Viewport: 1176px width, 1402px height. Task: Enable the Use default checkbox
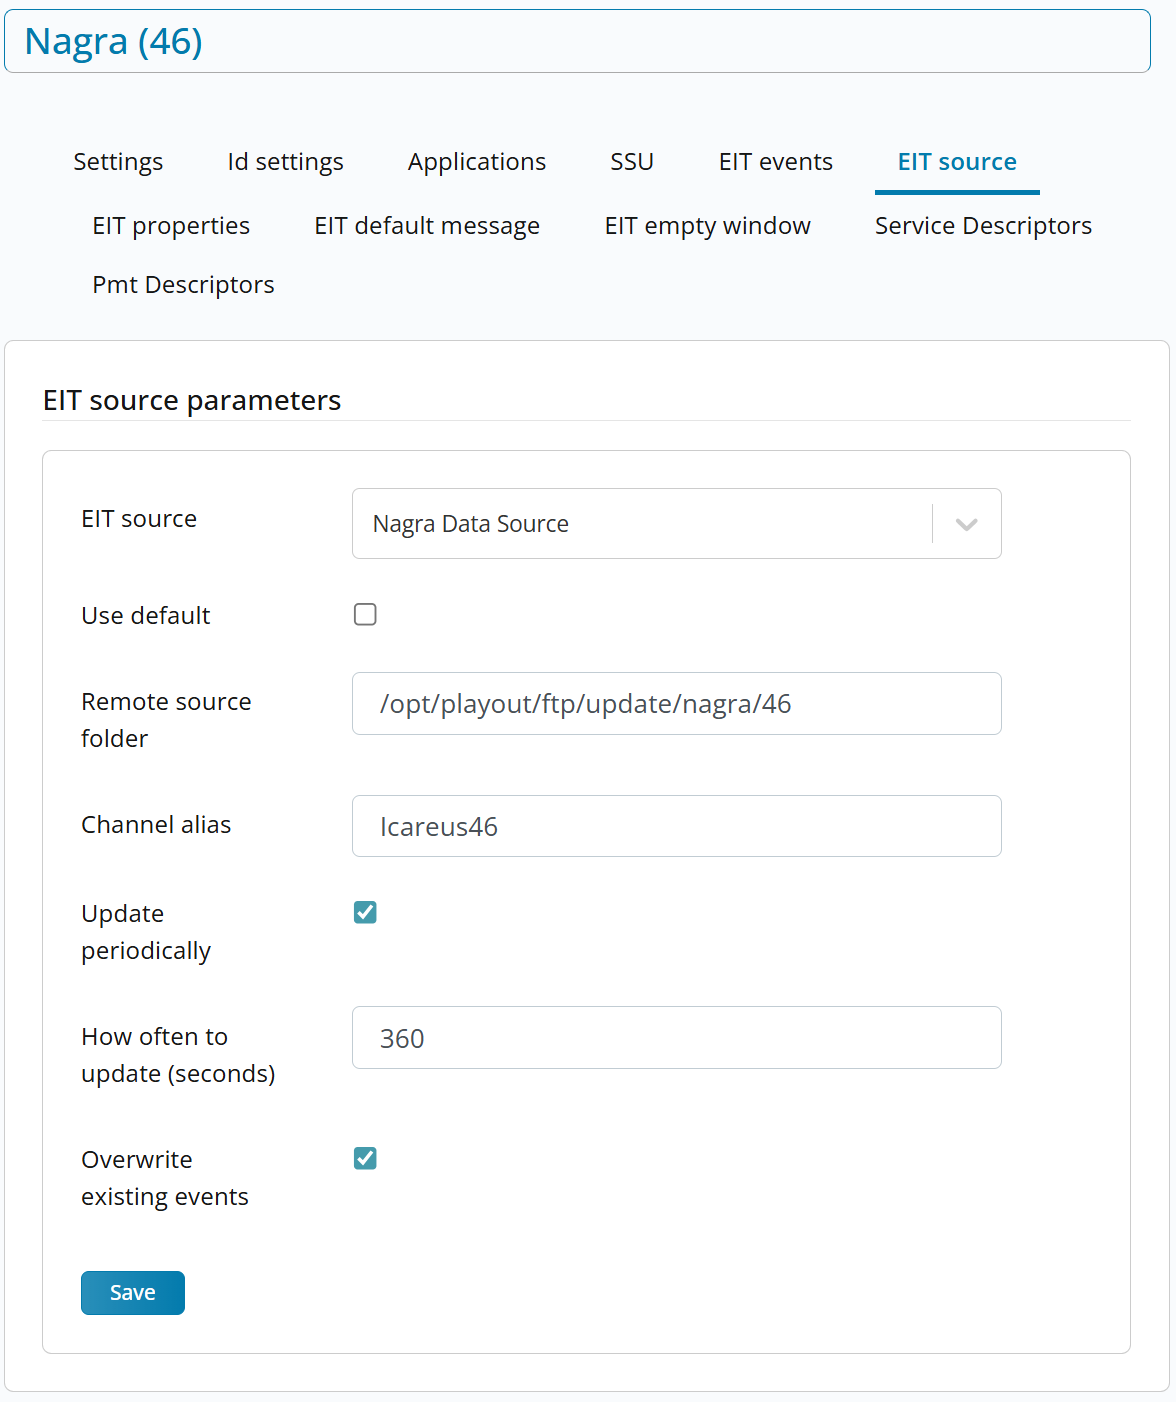[365, 614]
